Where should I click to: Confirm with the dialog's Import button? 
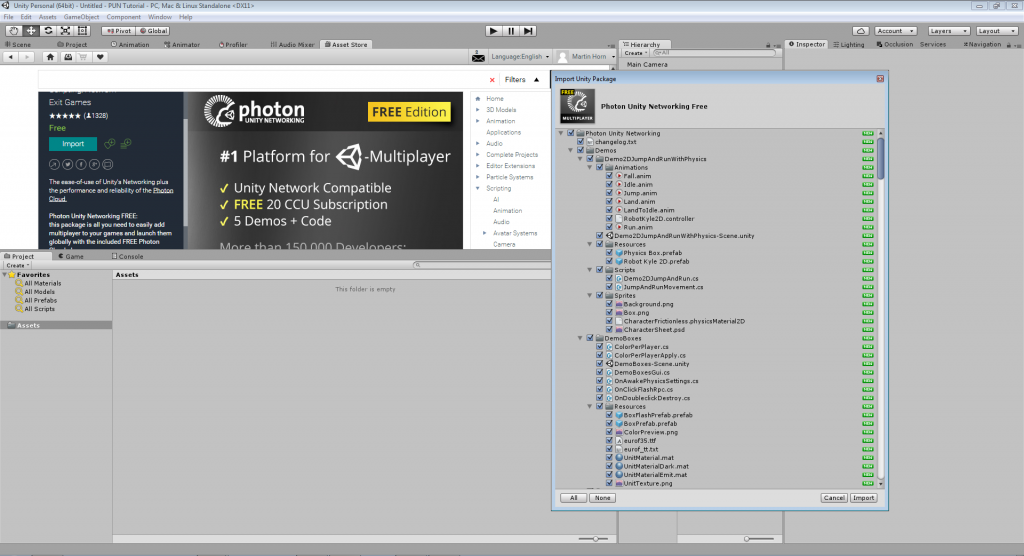863,498
